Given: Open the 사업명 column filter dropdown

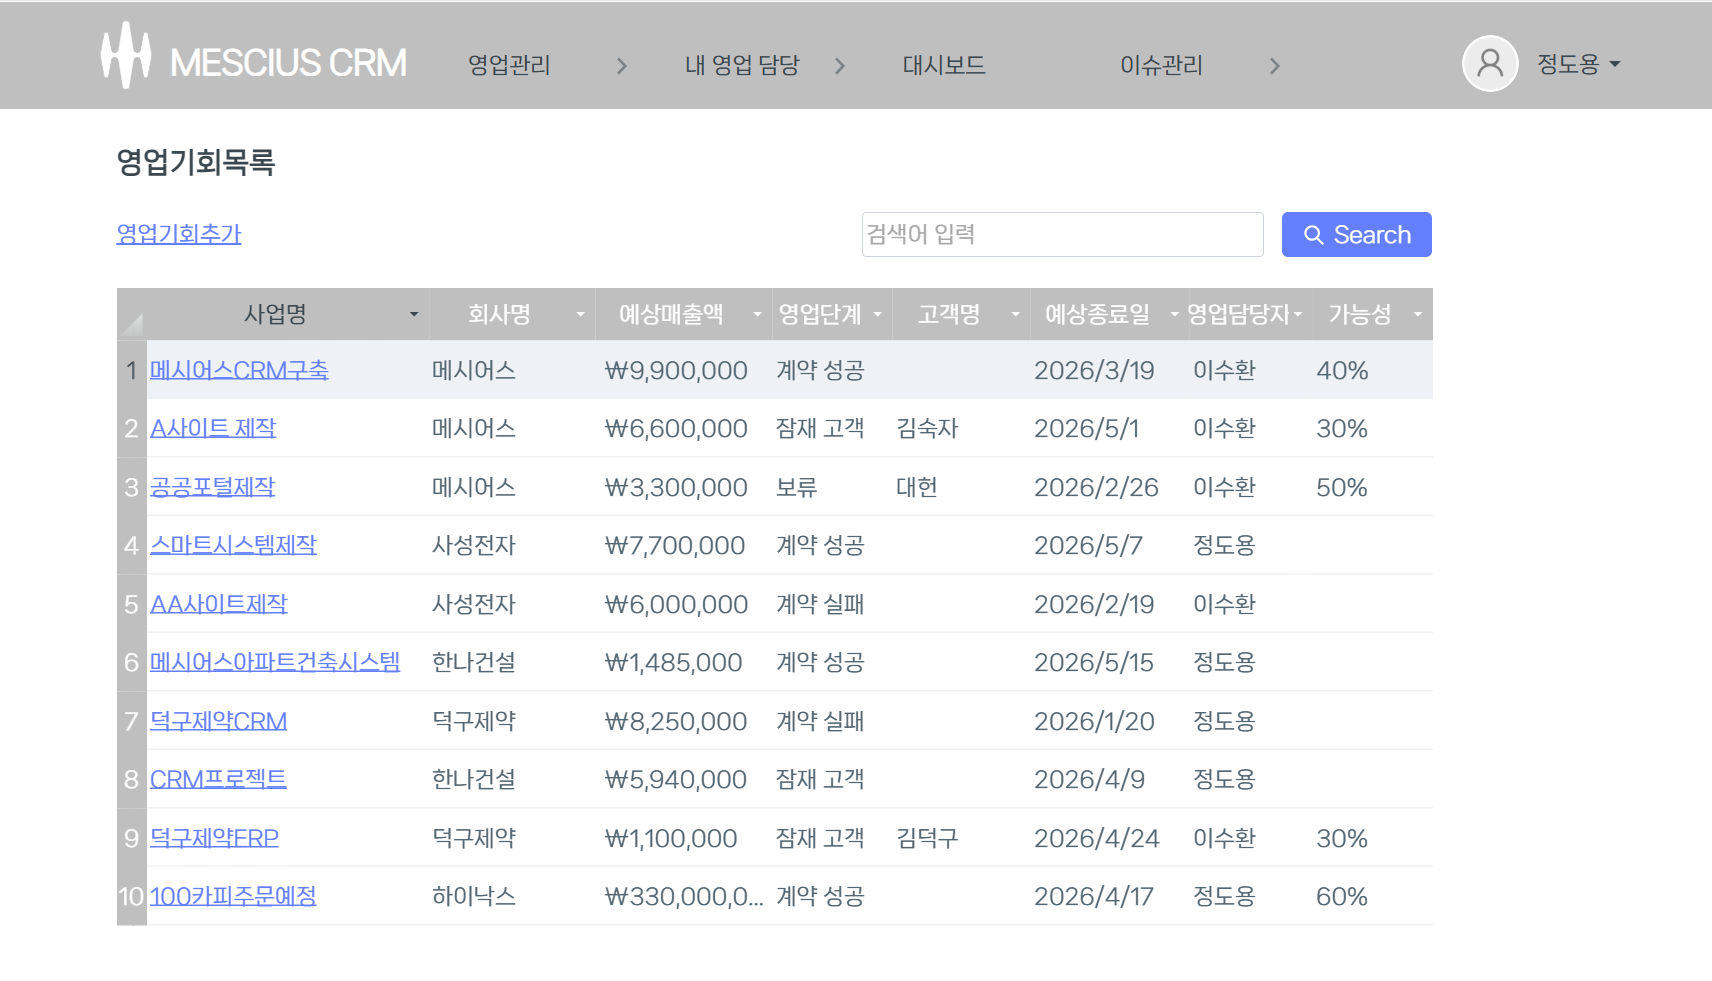Looking at the screenshot, I should [x=414, y=315].
